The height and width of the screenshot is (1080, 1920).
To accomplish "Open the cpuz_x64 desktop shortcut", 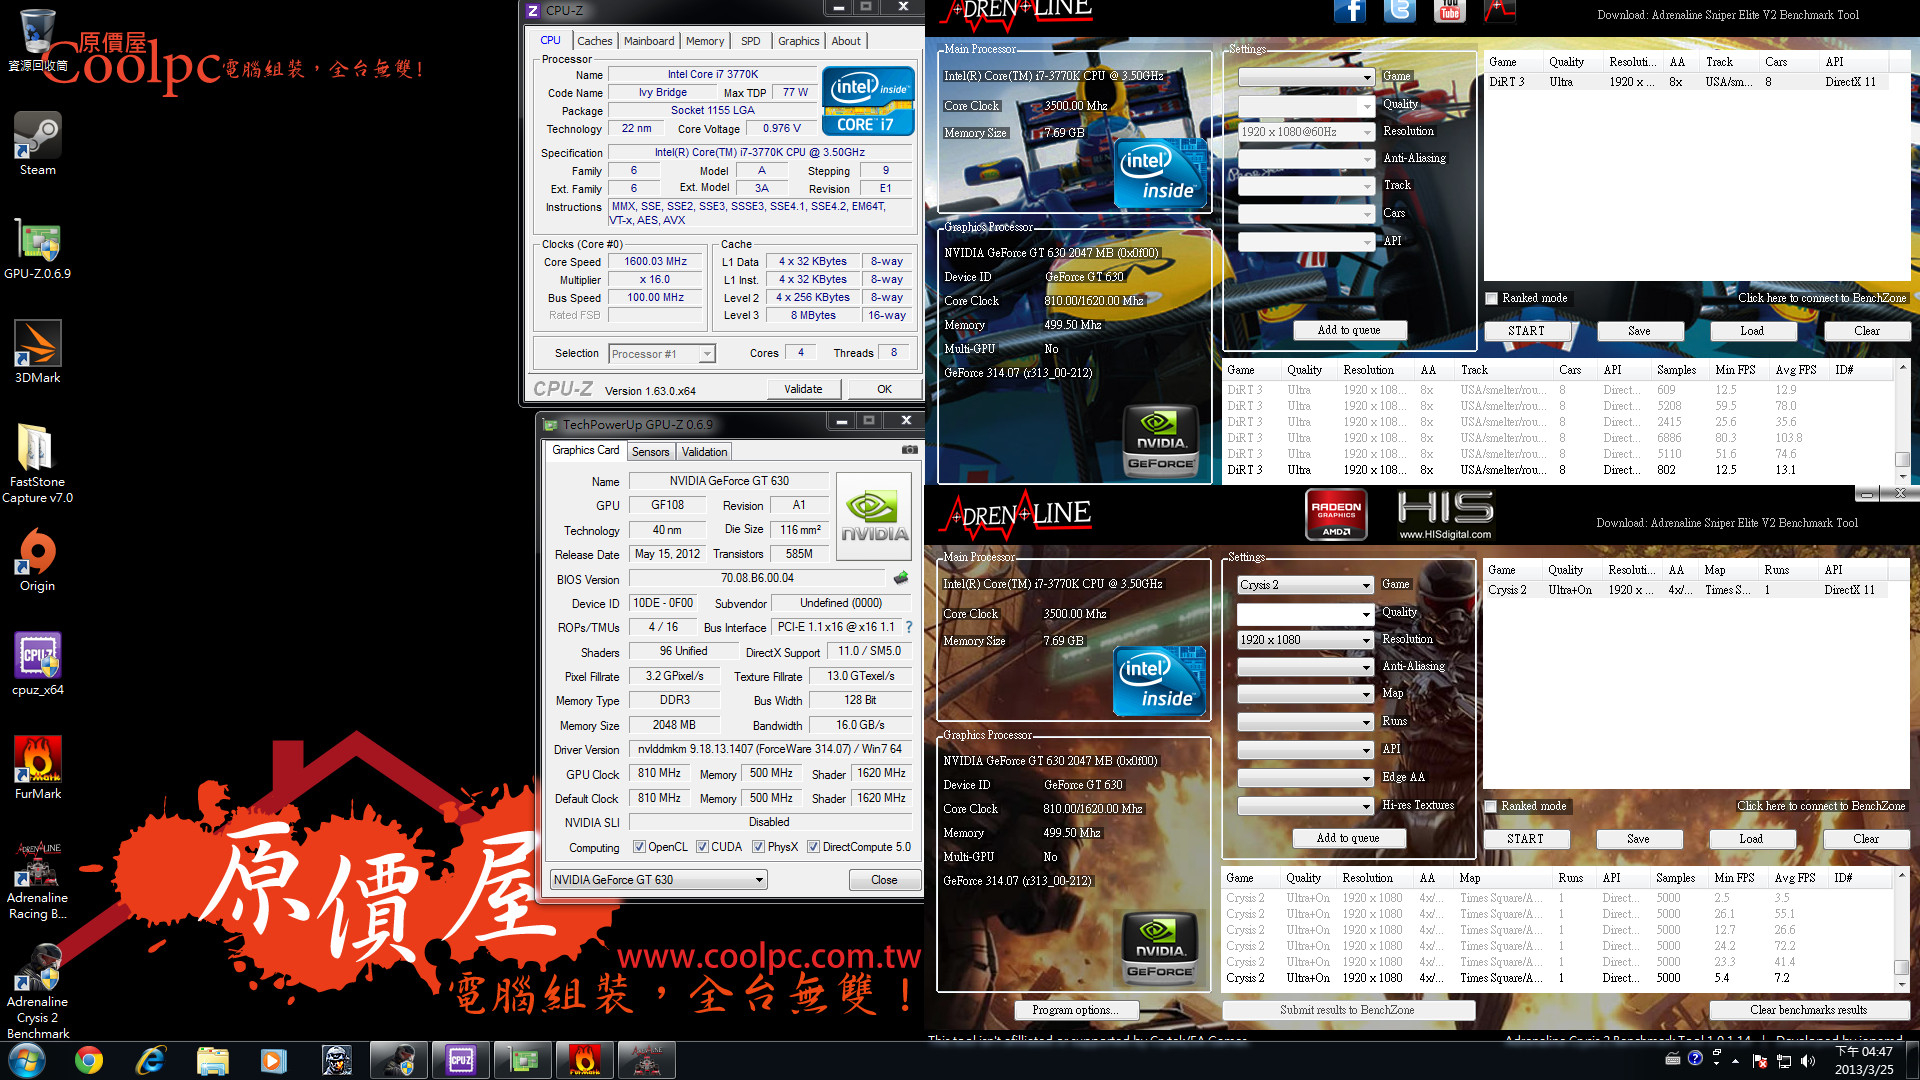I will (x=37, y=664).
